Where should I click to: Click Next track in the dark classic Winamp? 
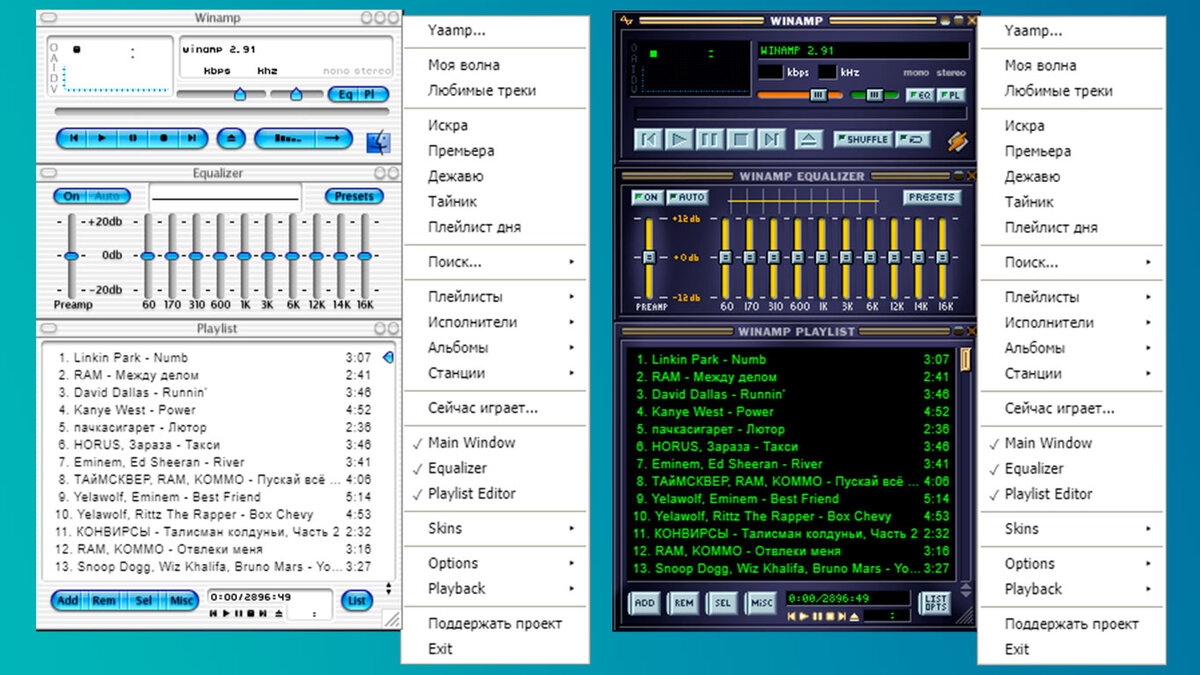tap(771, 139)
